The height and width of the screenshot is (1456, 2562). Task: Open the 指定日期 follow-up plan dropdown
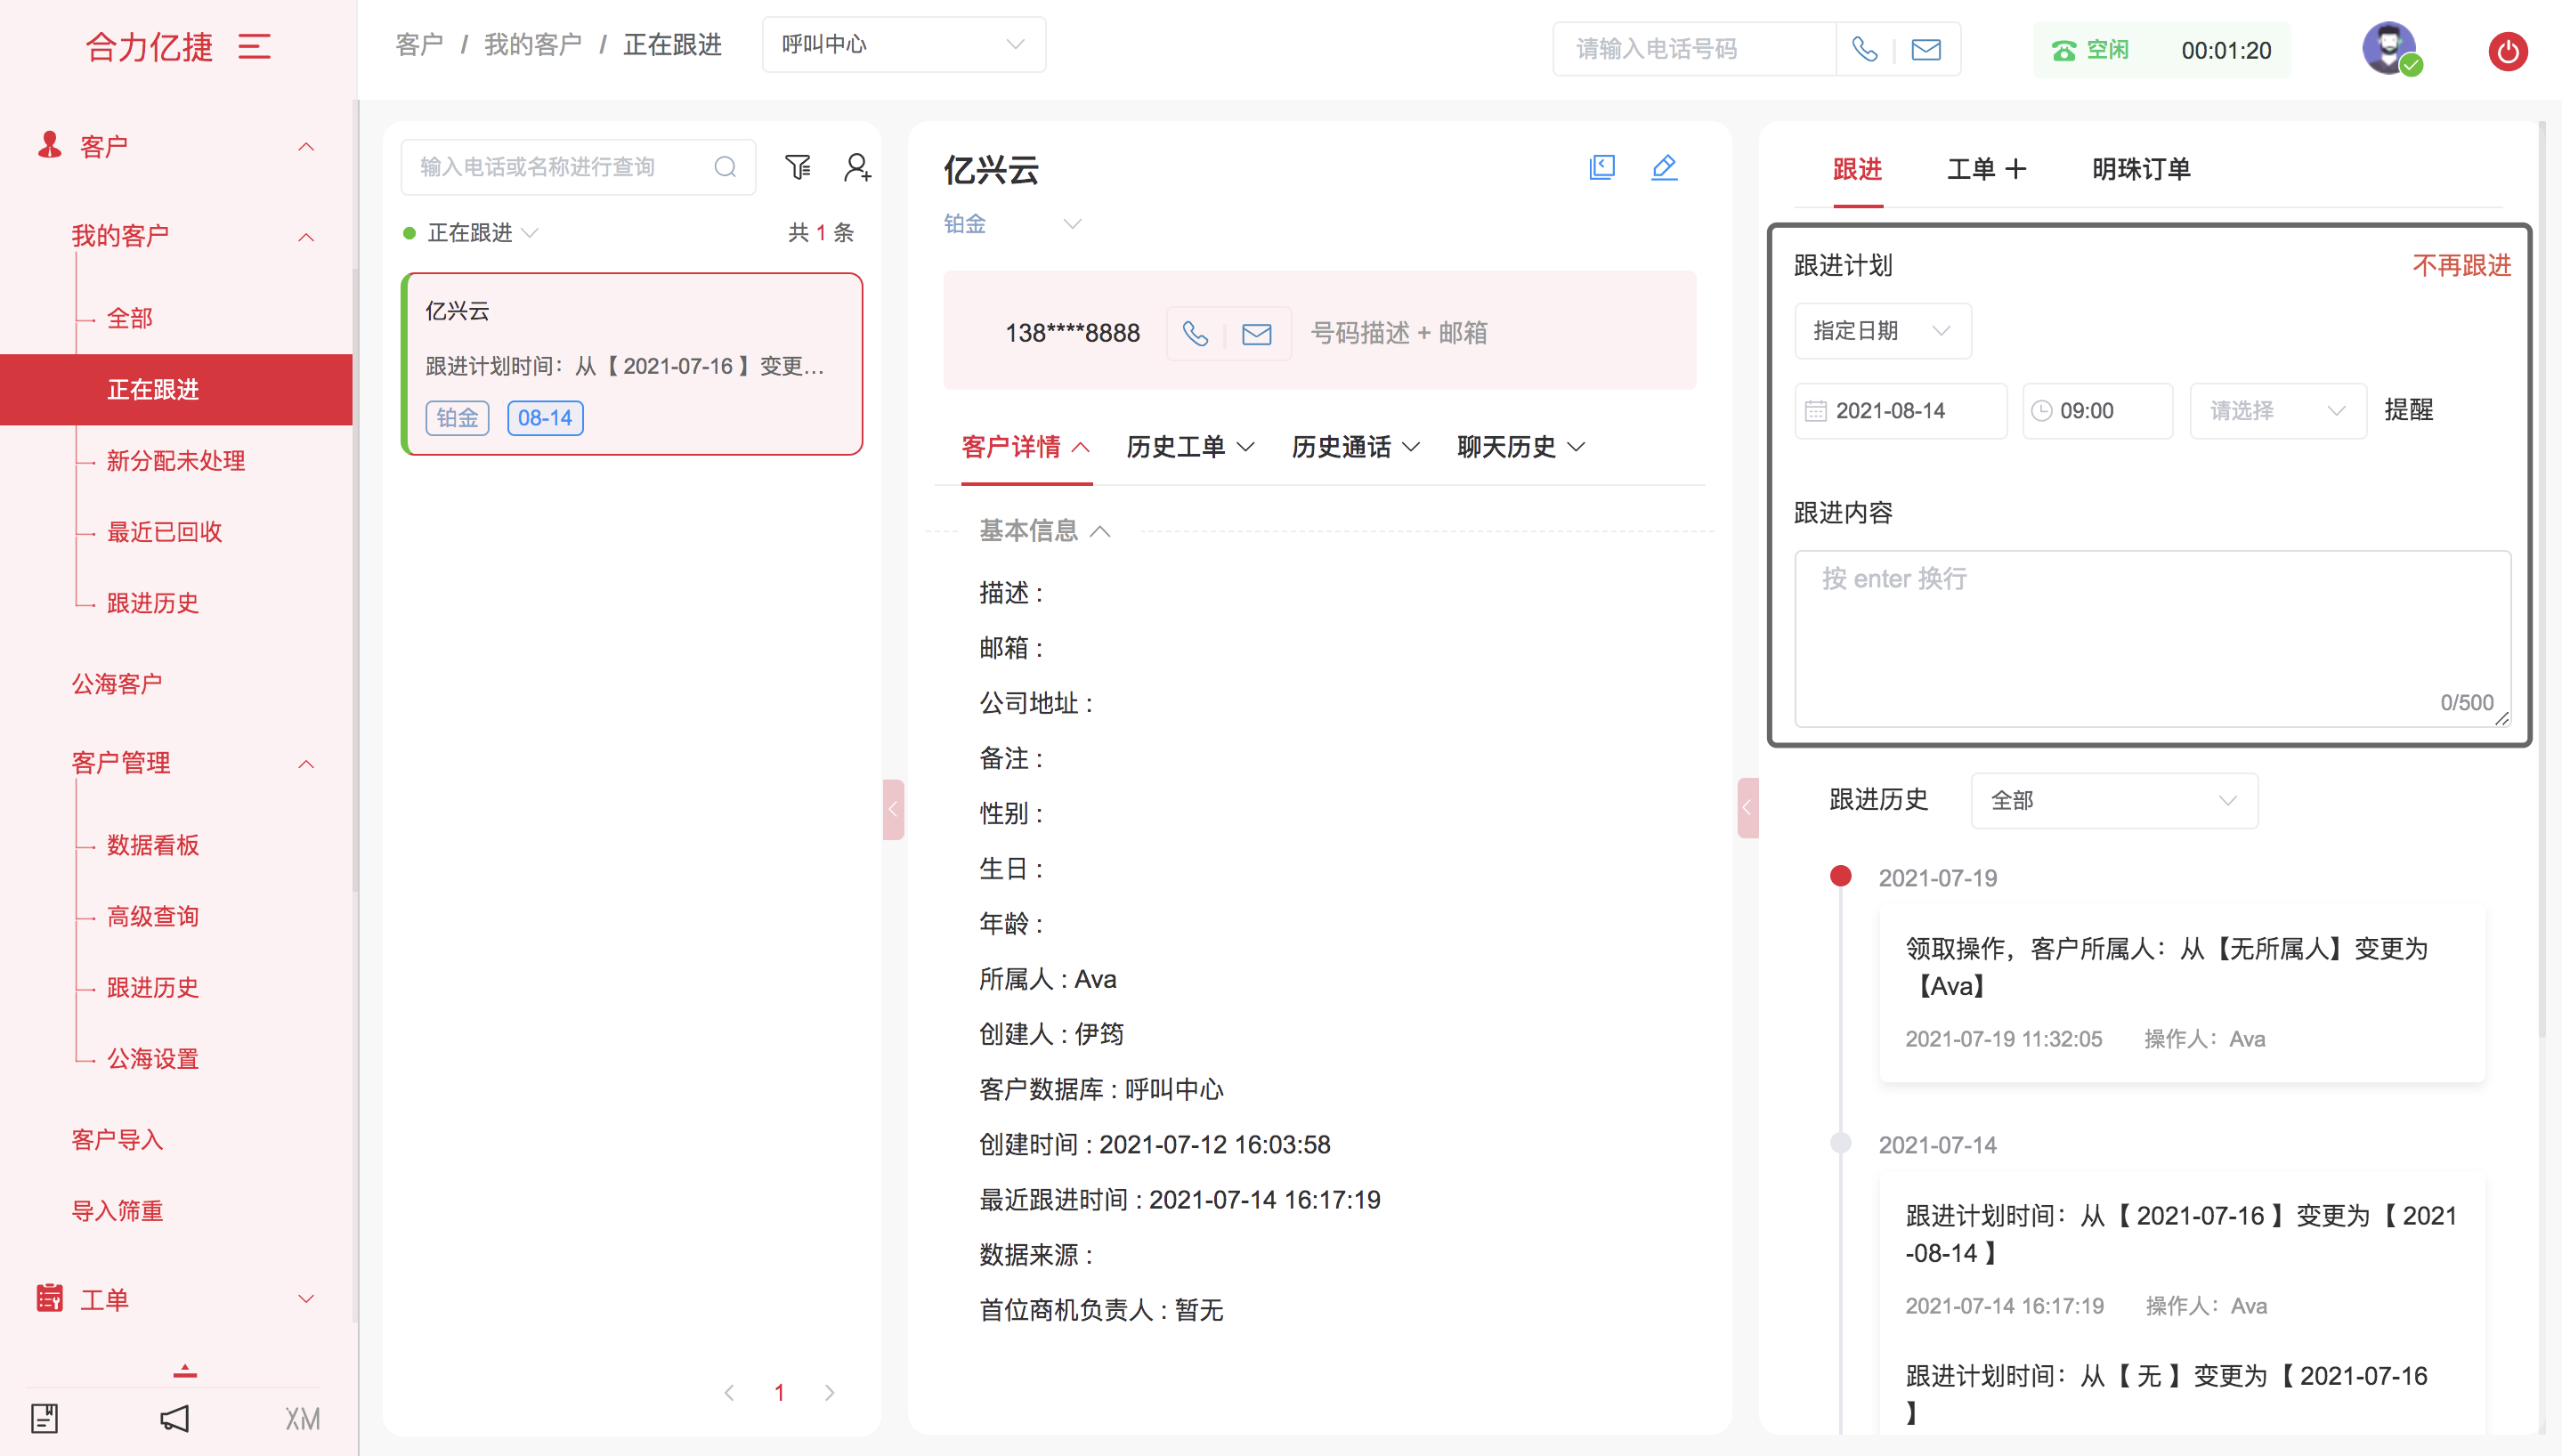coord(1882,331)
